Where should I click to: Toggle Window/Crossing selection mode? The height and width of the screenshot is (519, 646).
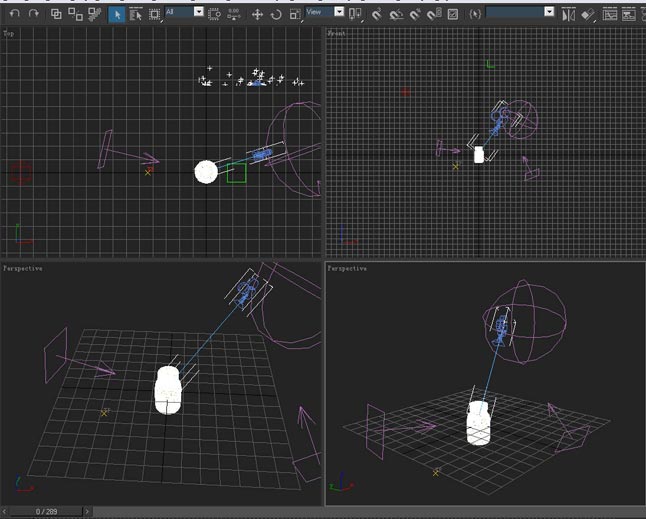(214, 15)
